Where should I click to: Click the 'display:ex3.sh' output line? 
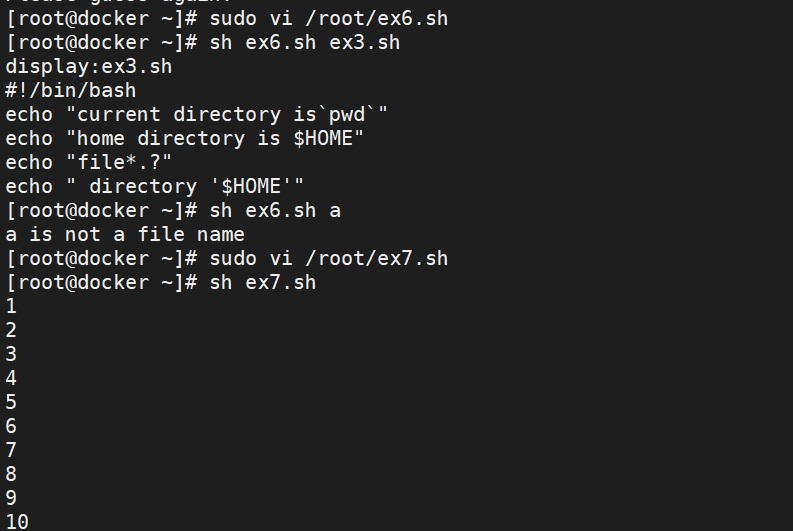pyautogui.click(x=89, y=66)
